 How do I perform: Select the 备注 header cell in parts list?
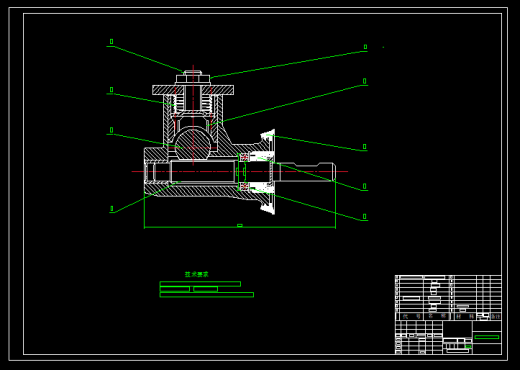(495, 316)
